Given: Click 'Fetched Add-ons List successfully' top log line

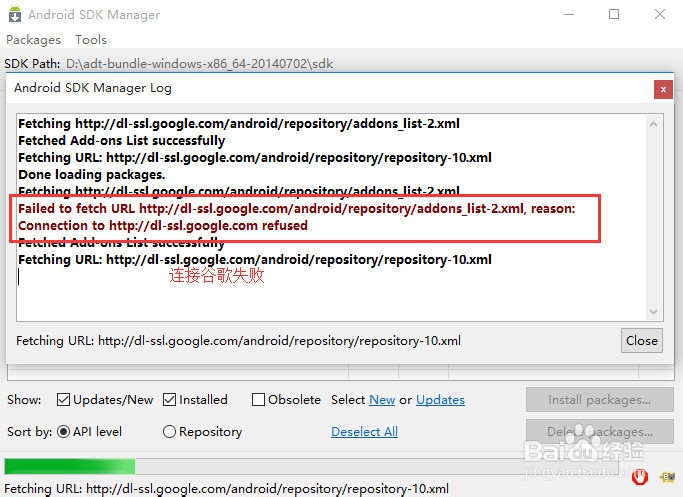Looking at the screenshot, I should 122,141.
